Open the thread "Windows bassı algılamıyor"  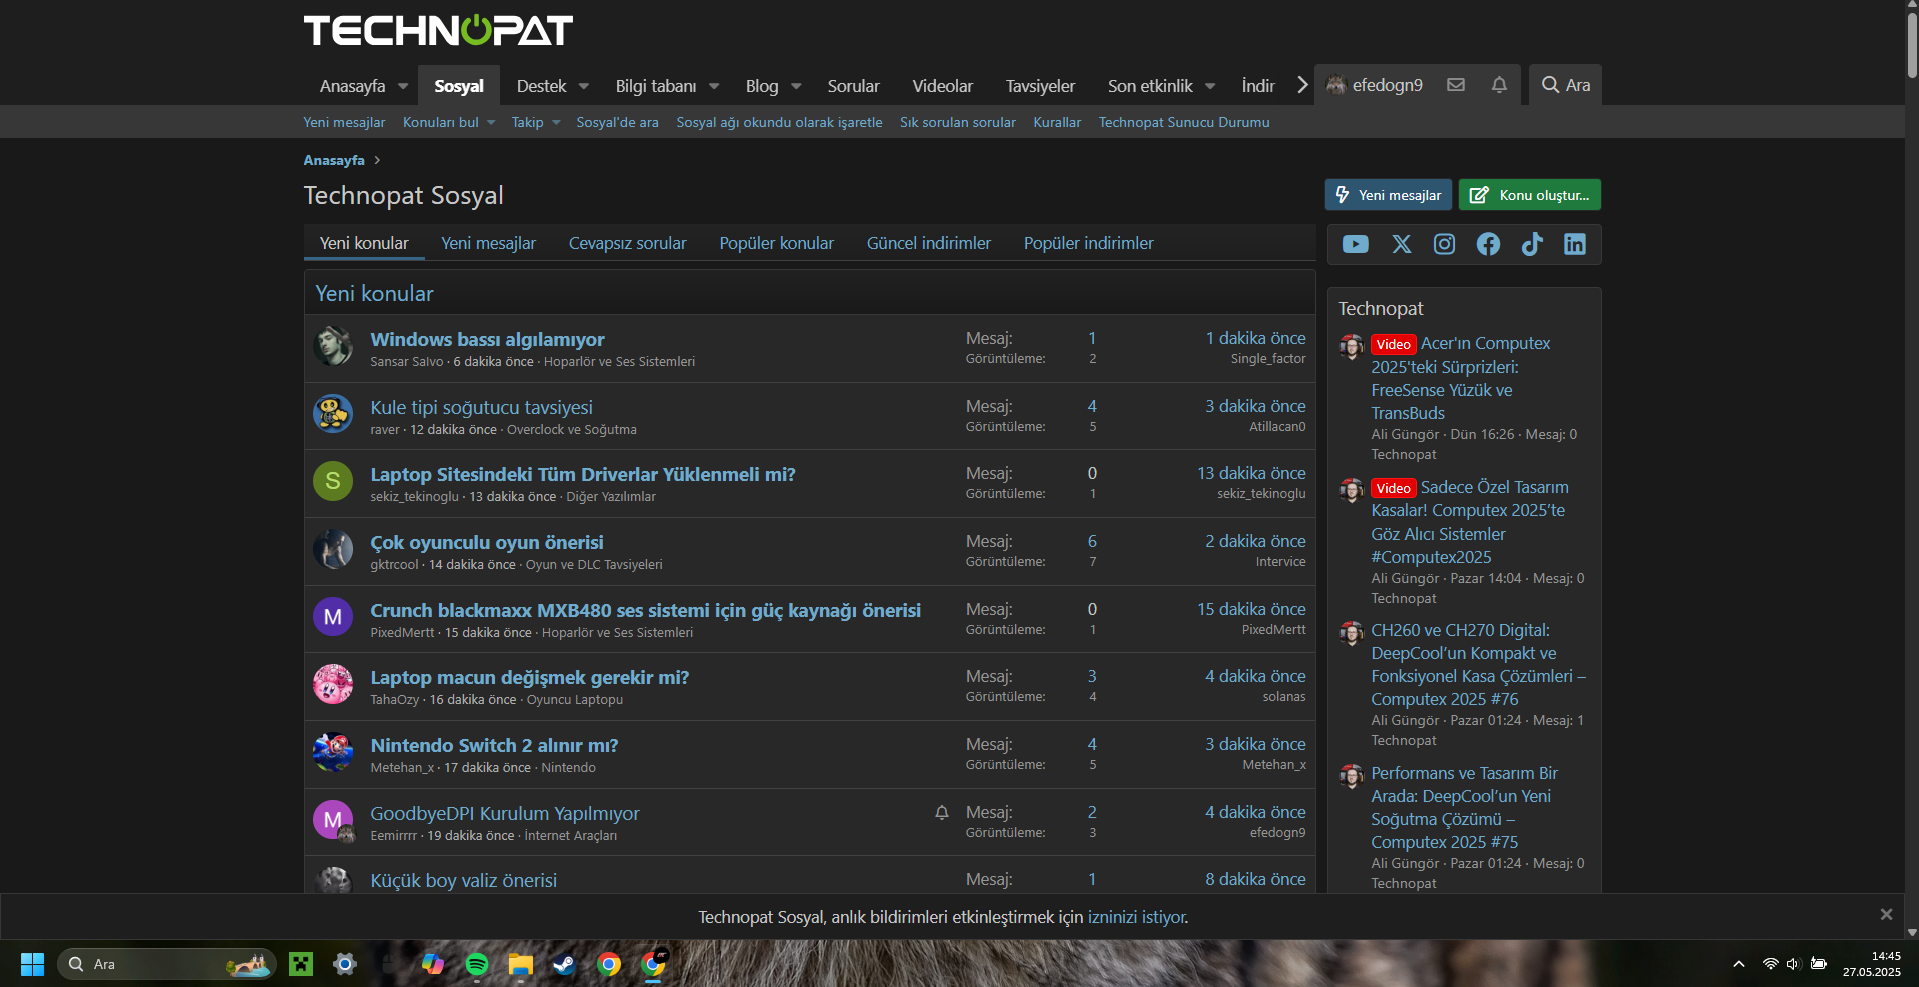point(487,339)
